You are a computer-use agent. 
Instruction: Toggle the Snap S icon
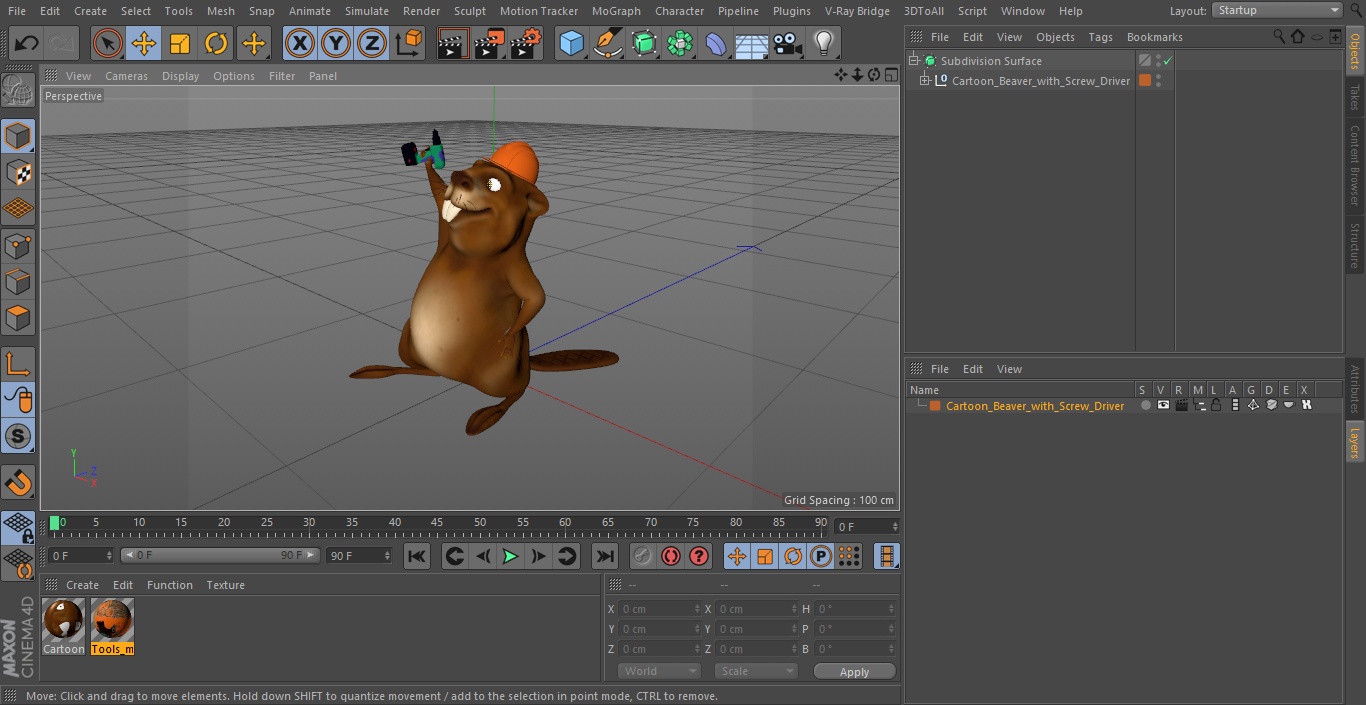click(x=18, y=436)
